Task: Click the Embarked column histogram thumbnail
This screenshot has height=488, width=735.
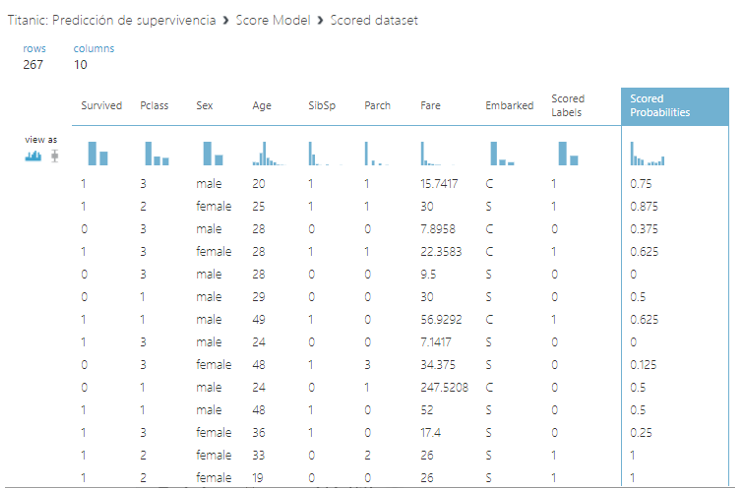Action: click(x=502, y=153)
